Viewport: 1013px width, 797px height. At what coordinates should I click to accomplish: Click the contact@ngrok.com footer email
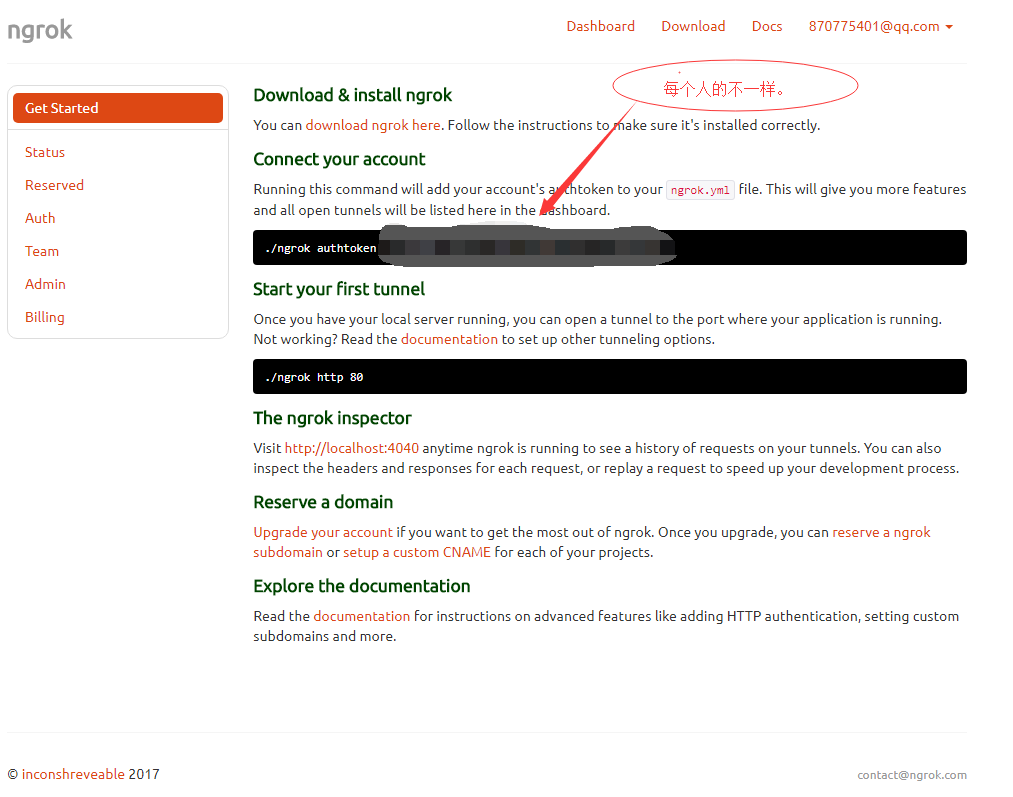click(x=912, y=775)
